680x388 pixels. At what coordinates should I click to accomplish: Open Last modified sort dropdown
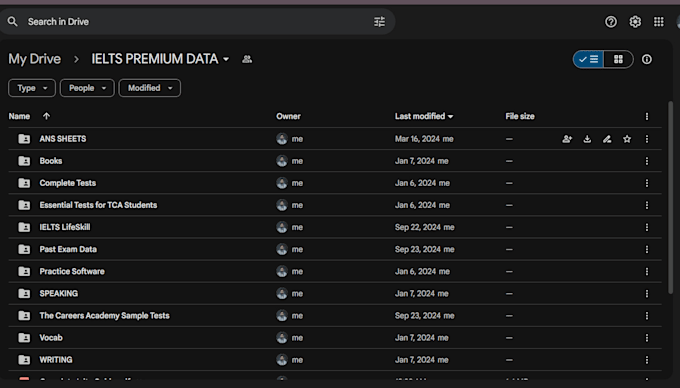click(451, 116)
